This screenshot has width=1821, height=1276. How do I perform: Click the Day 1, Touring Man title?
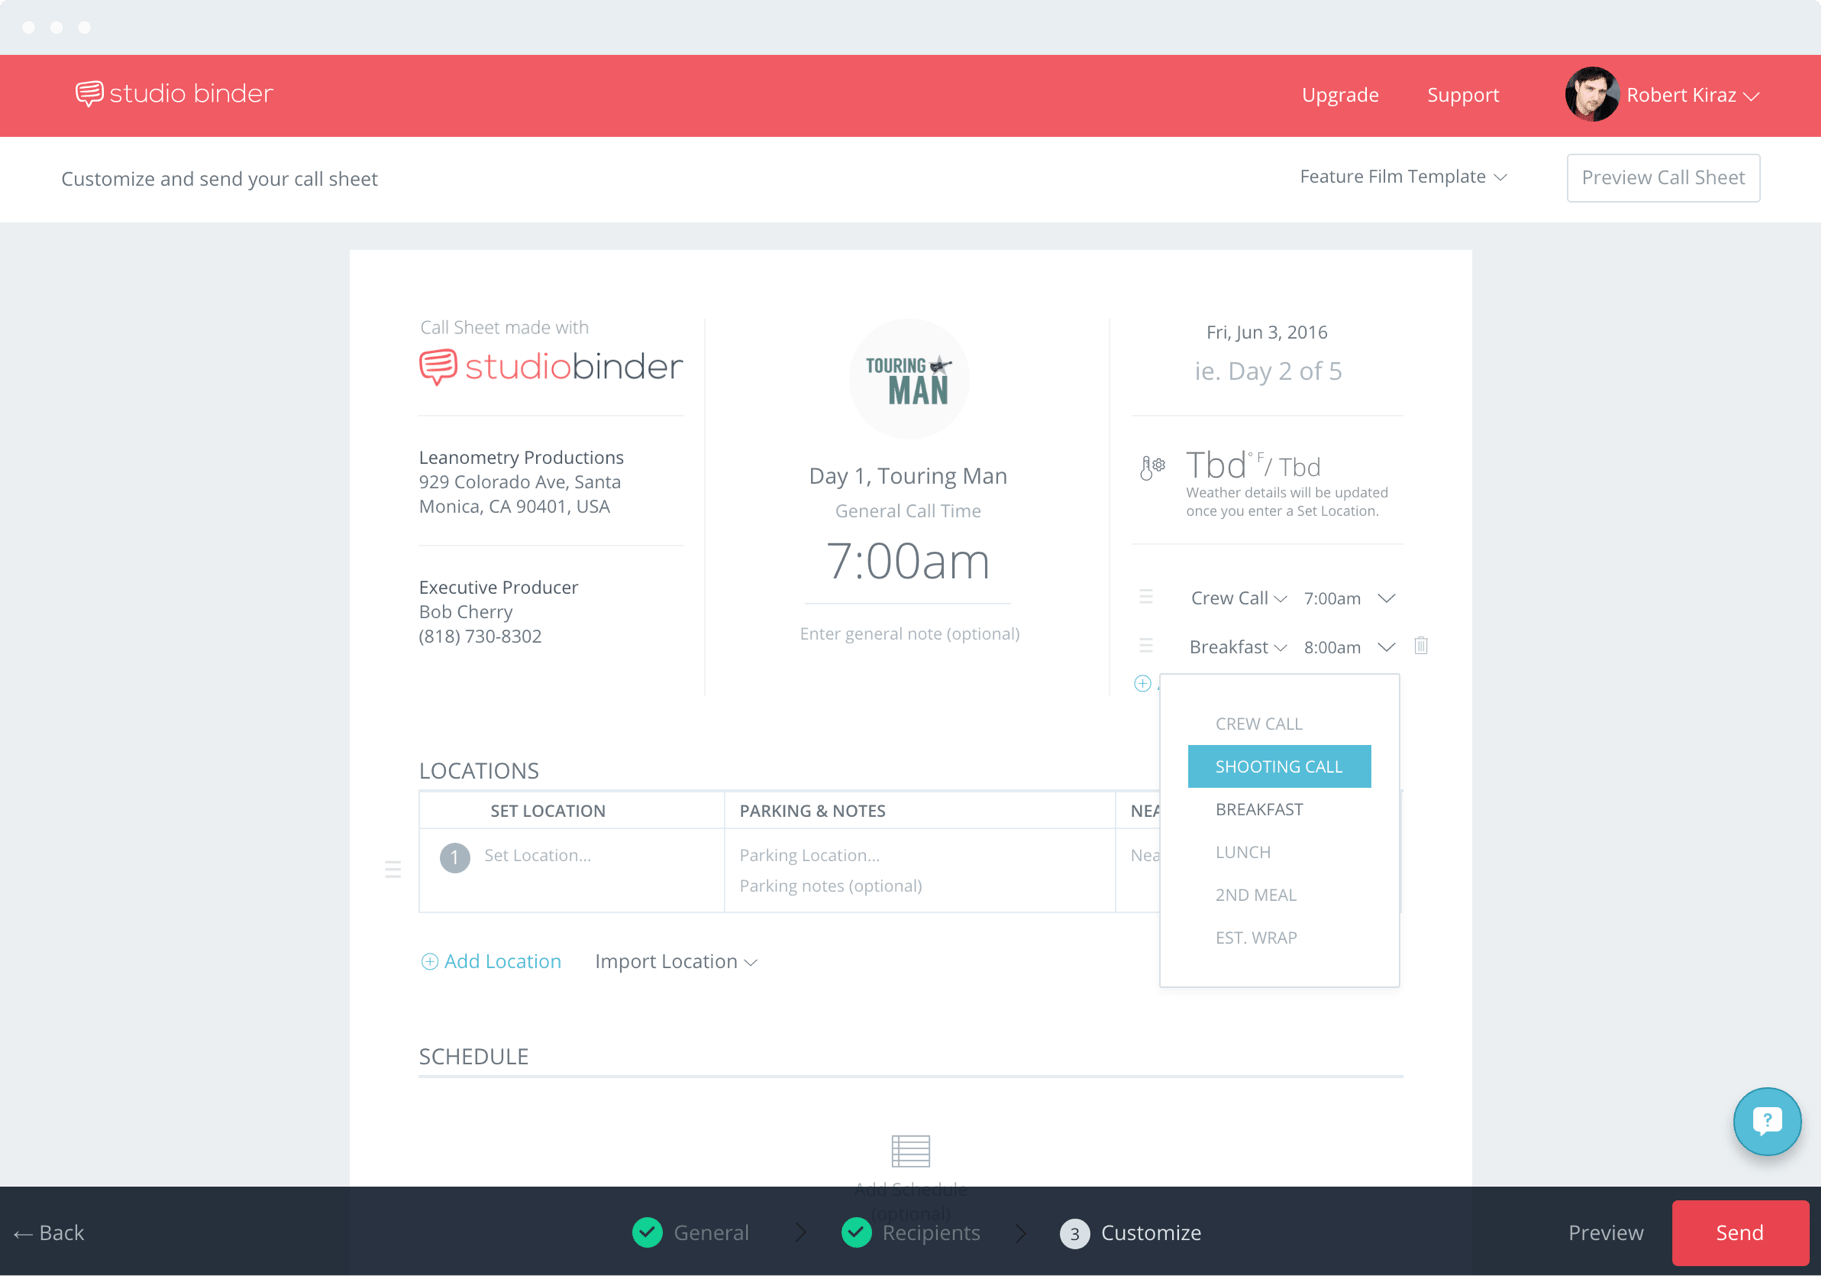click(908, 476)
